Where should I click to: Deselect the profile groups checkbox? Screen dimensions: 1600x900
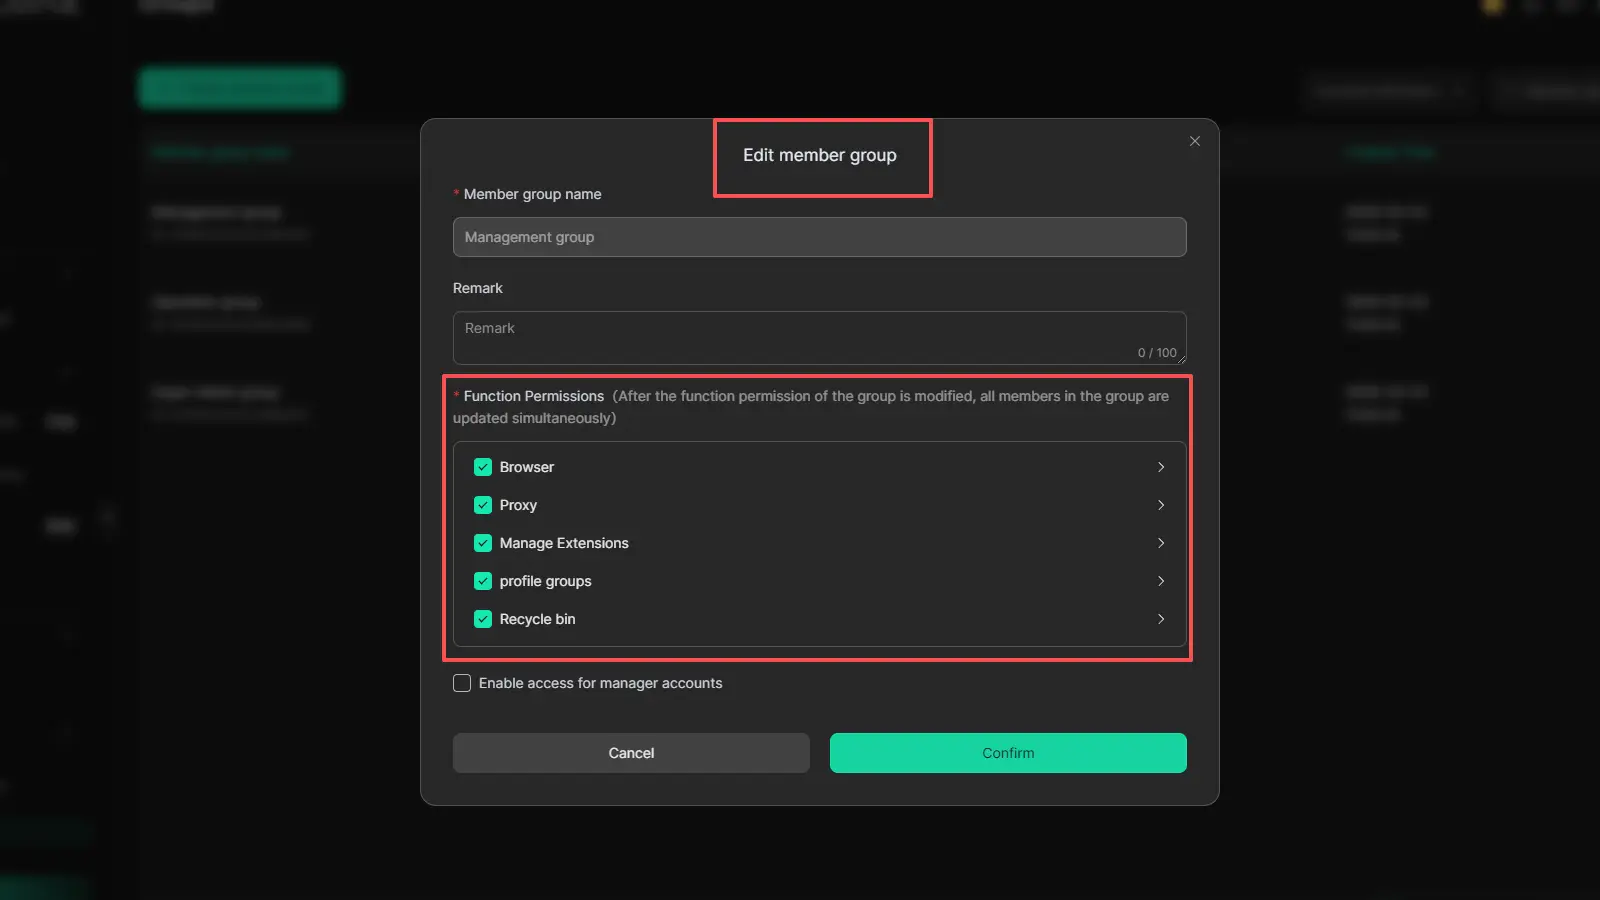coord(483,581)
